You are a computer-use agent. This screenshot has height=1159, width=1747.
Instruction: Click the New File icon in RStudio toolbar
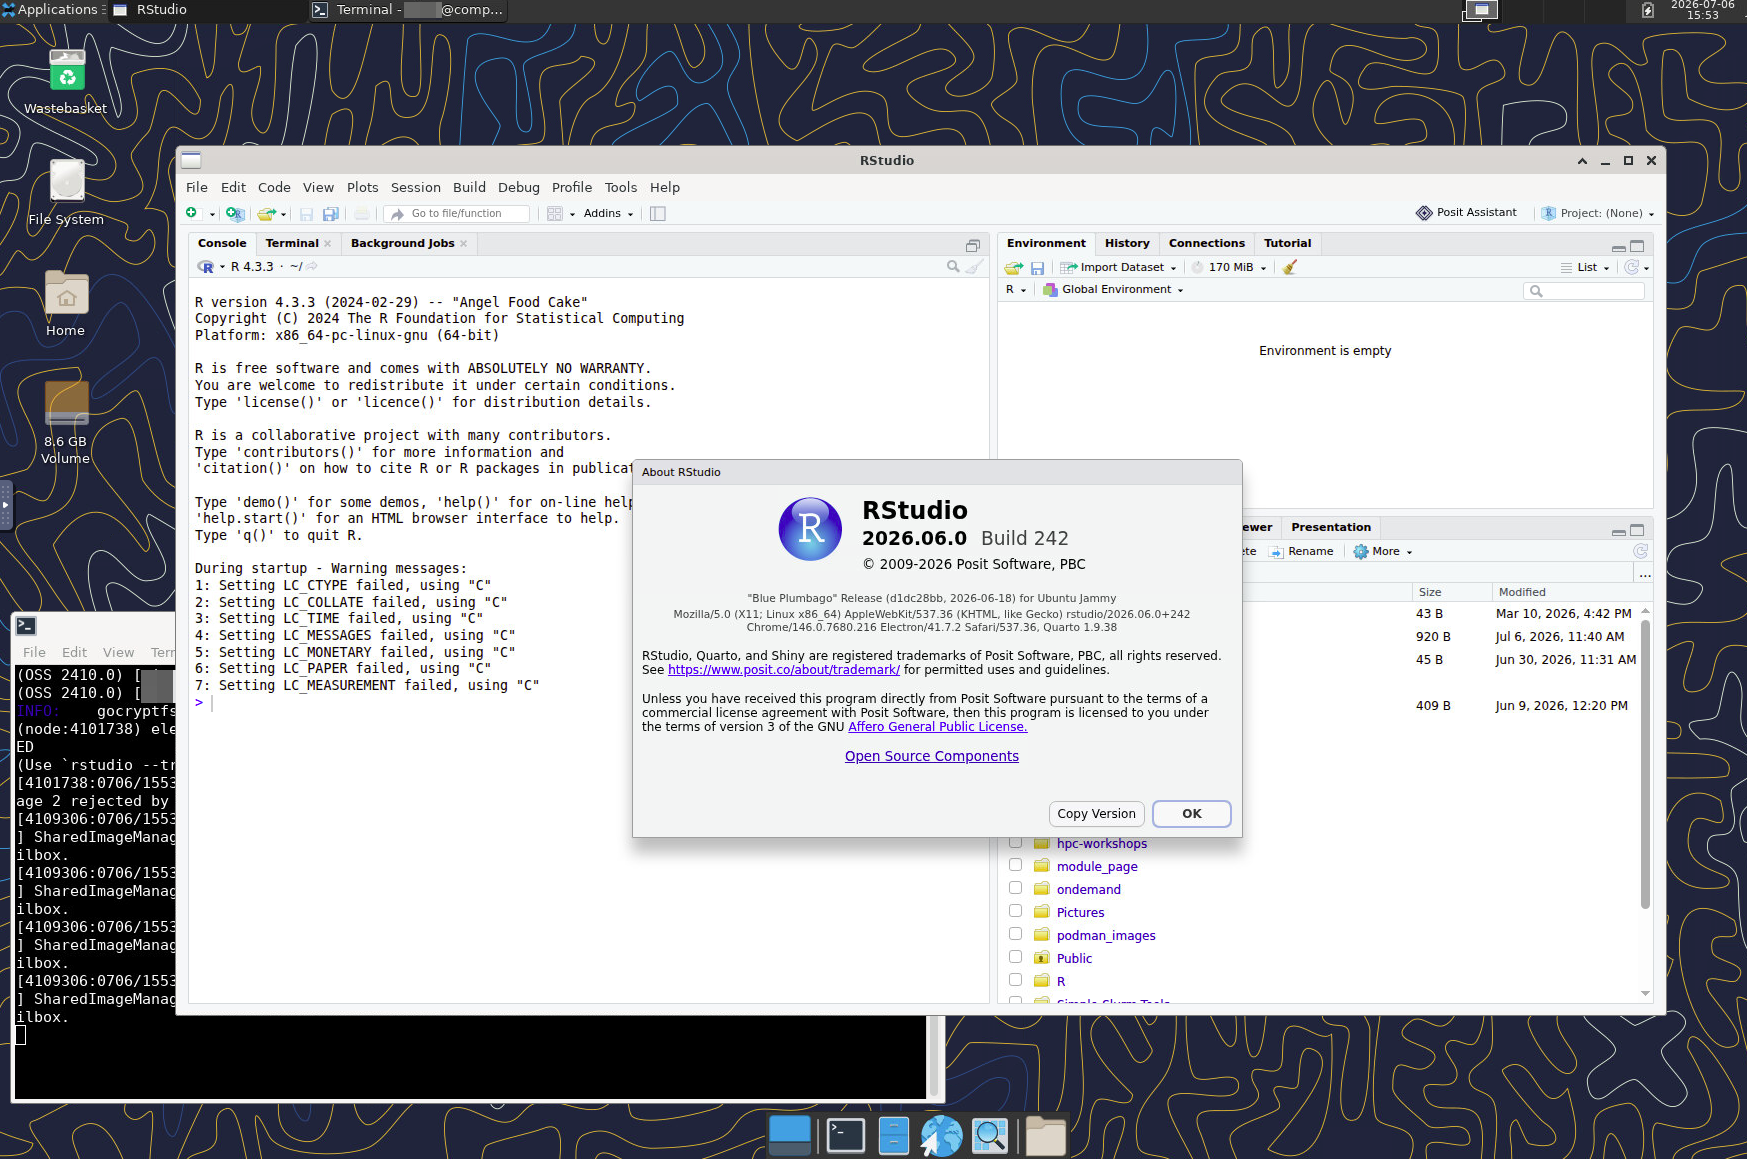[192, 213]
